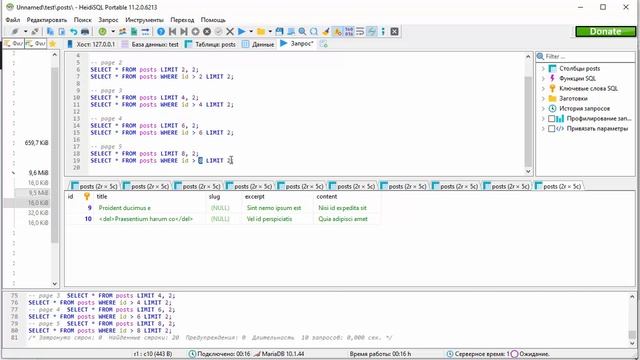The width and height of the screenshot is (640, 360).
Task: Click the close tab X toolbar icon
Action: point(394,31)
